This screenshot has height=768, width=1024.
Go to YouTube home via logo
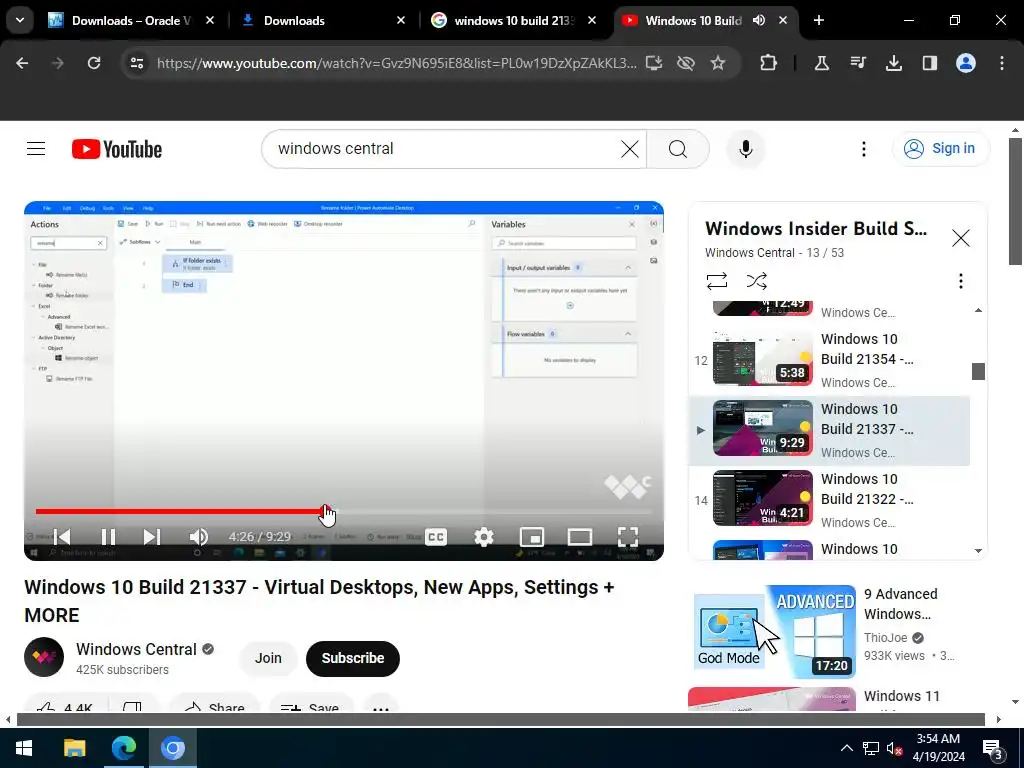[117, 149]
